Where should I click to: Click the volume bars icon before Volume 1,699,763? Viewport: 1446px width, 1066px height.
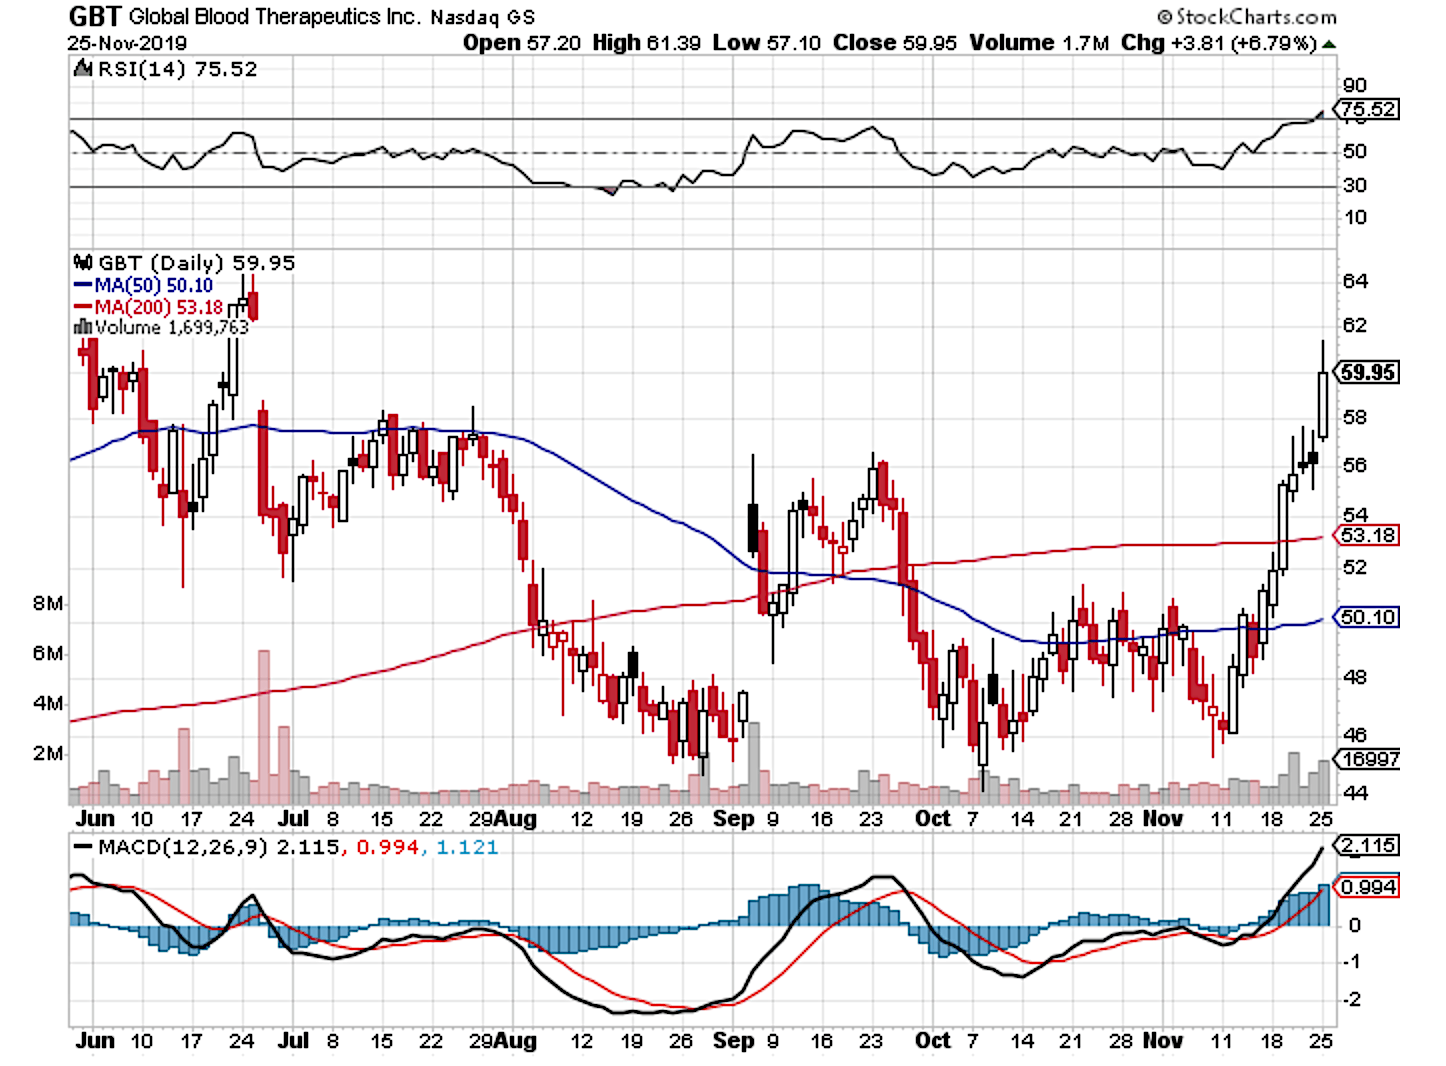84,327
